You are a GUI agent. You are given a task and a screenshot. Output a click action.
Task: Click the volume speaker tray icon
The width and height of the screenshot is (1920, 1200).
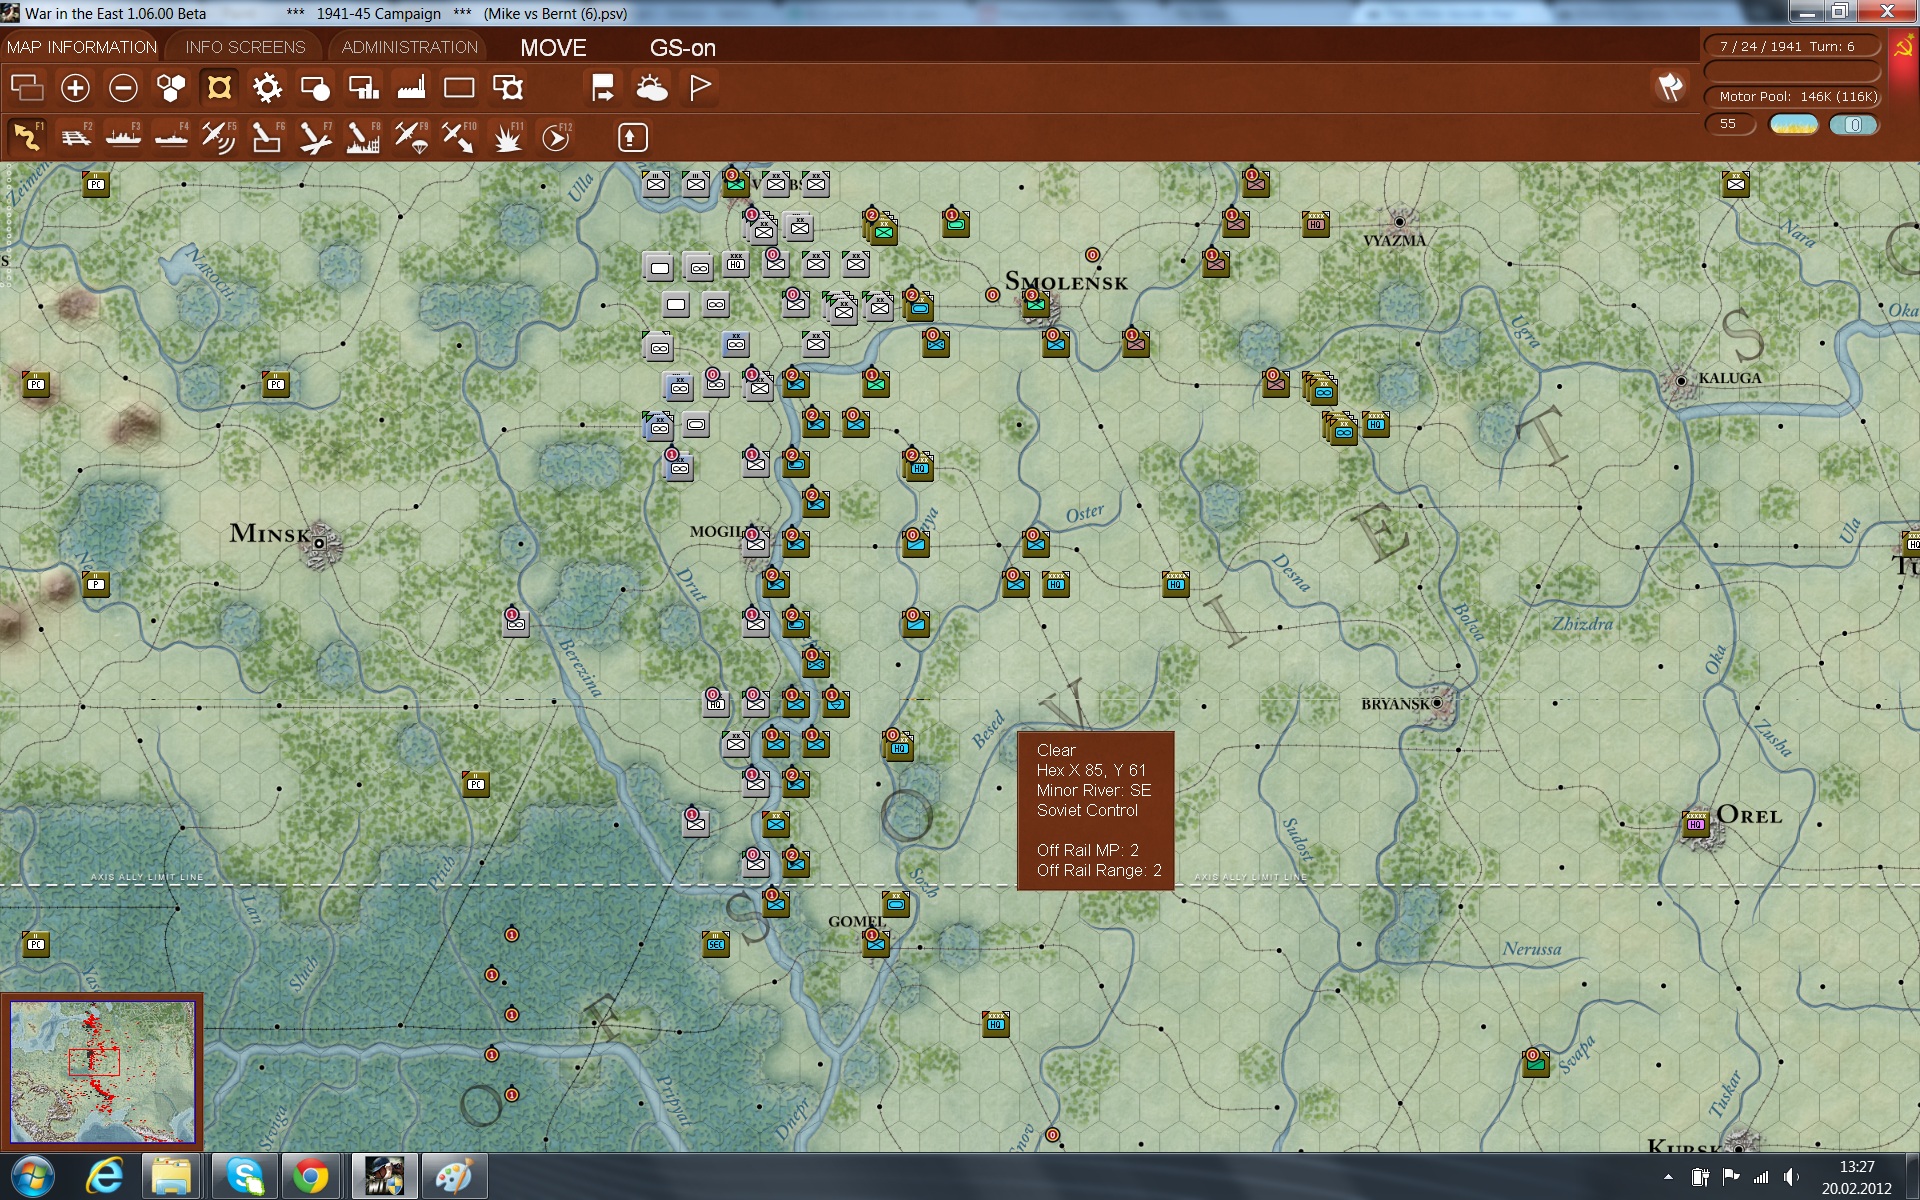click(1791, 1177)
